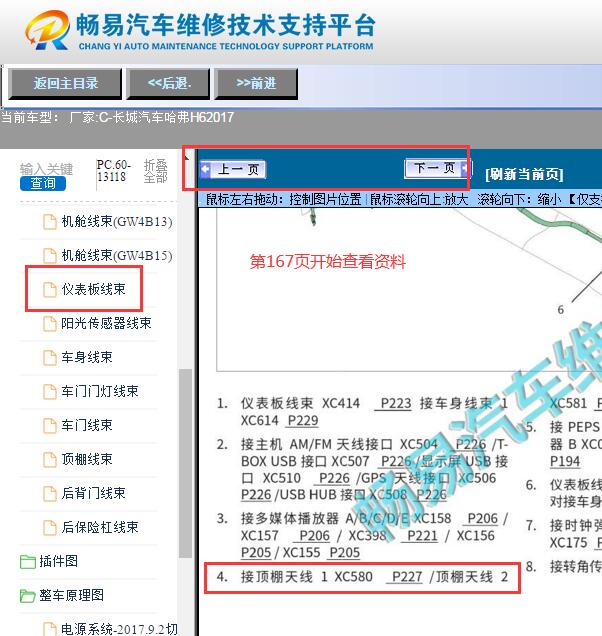Open the P226 link after XC510

coord(334,479)
